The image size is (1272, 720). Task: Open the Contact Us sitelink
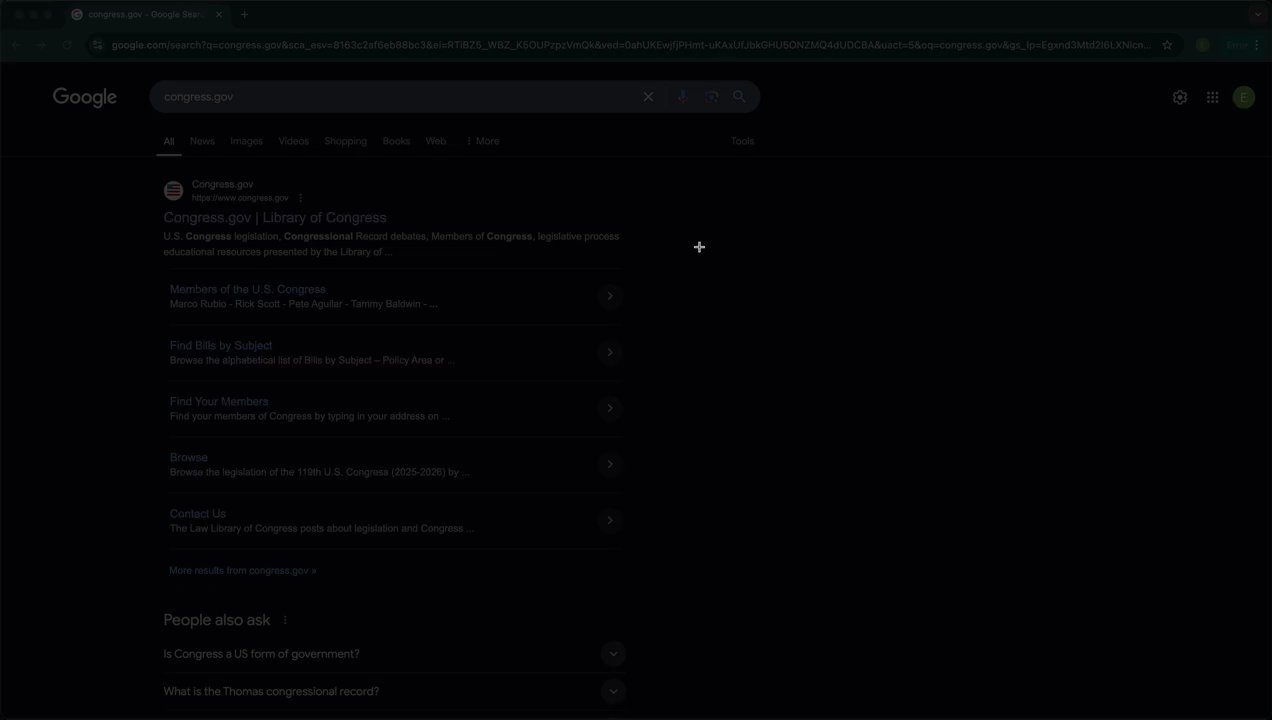pos(198,513)
